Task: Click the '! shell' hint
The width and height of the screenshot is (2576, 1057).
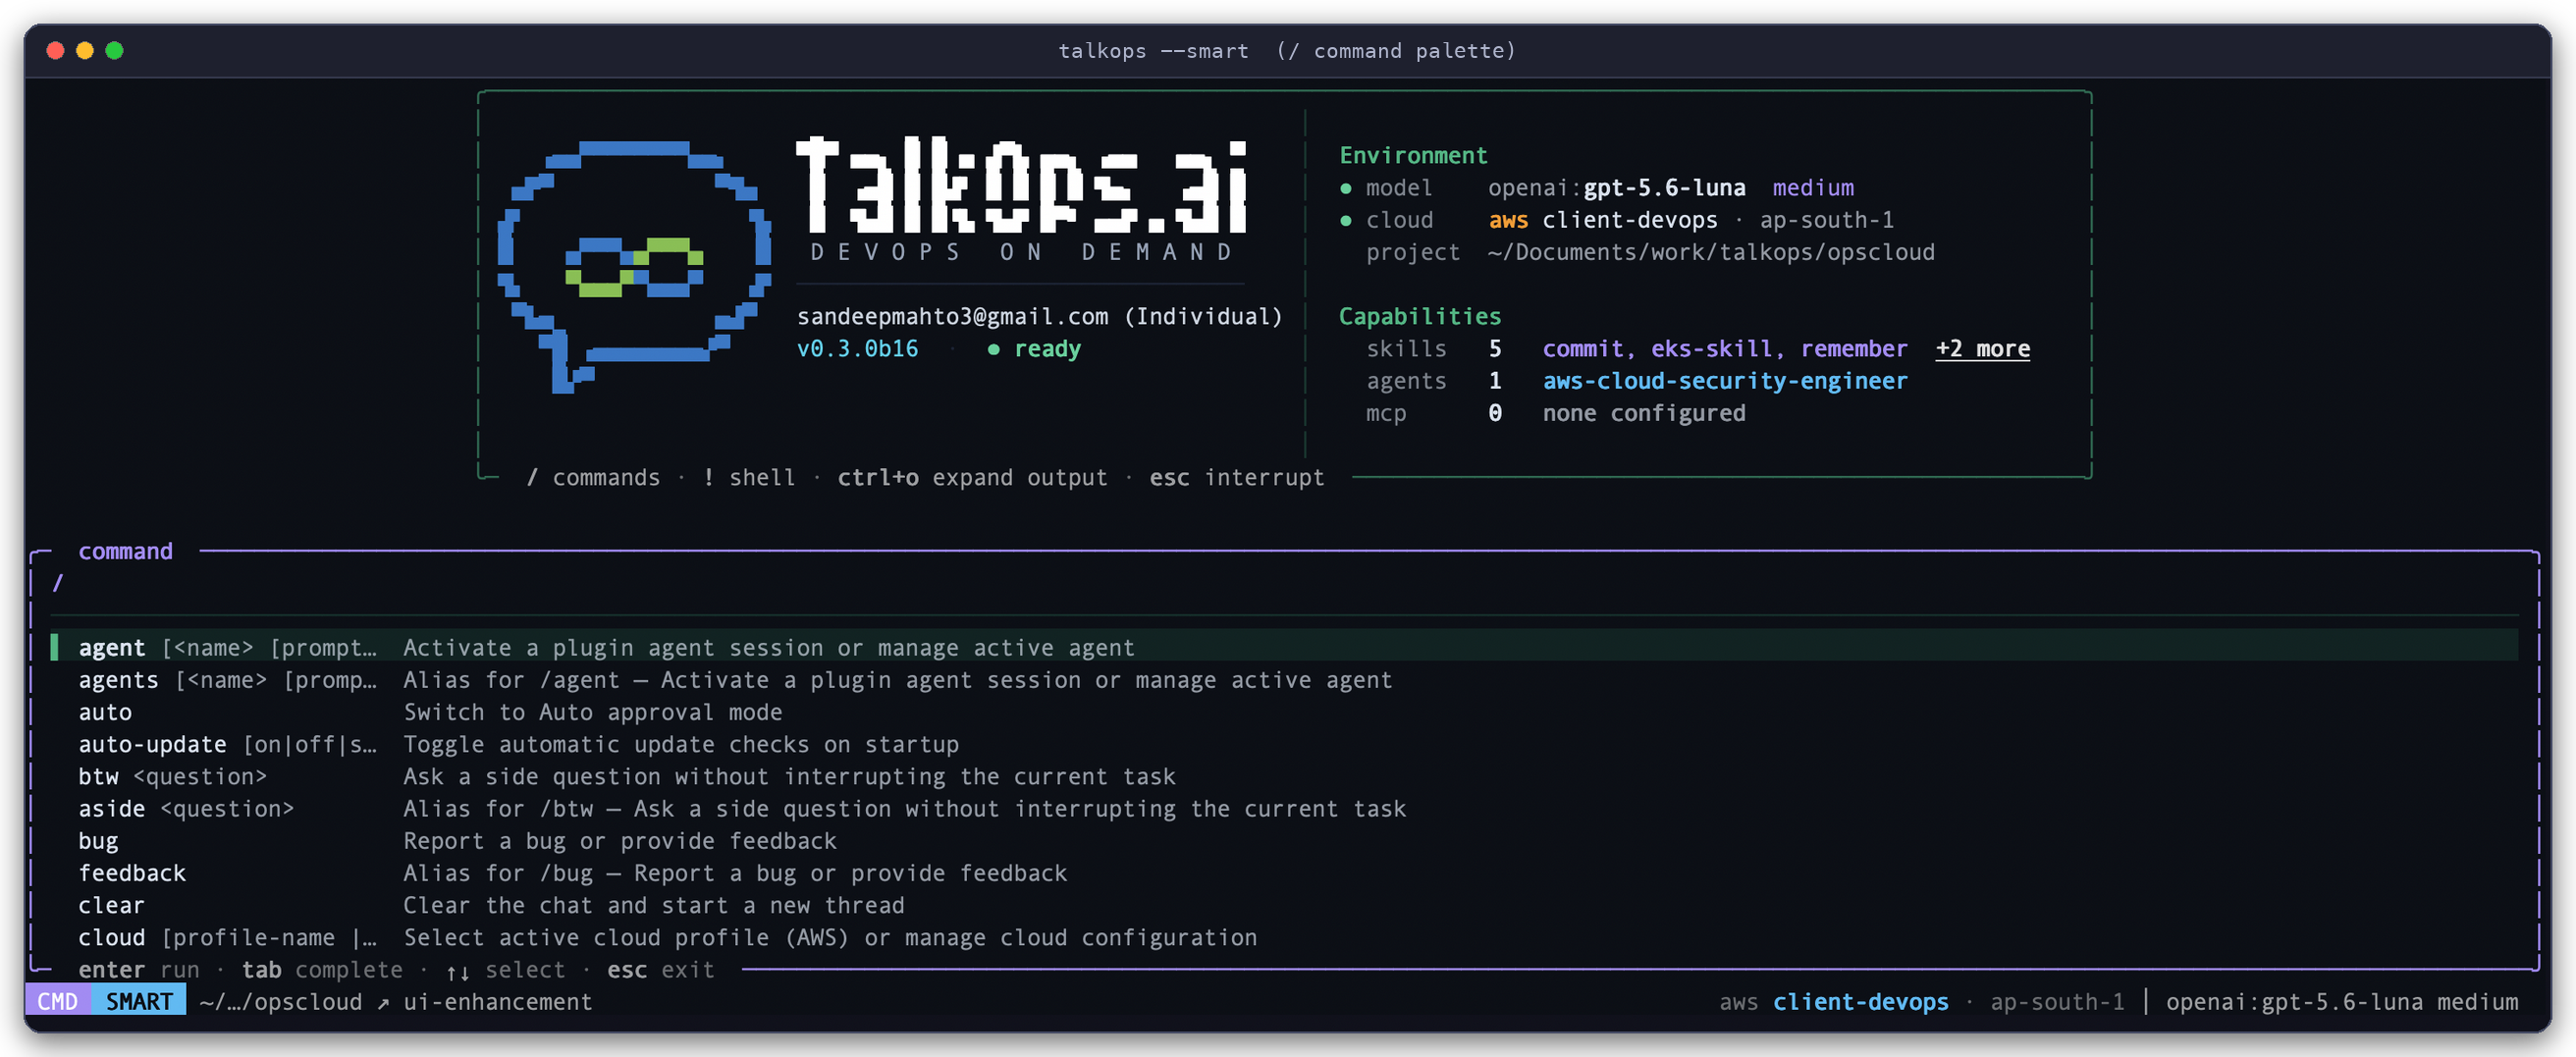Action: pyautogui.click(x=748, y=478)
